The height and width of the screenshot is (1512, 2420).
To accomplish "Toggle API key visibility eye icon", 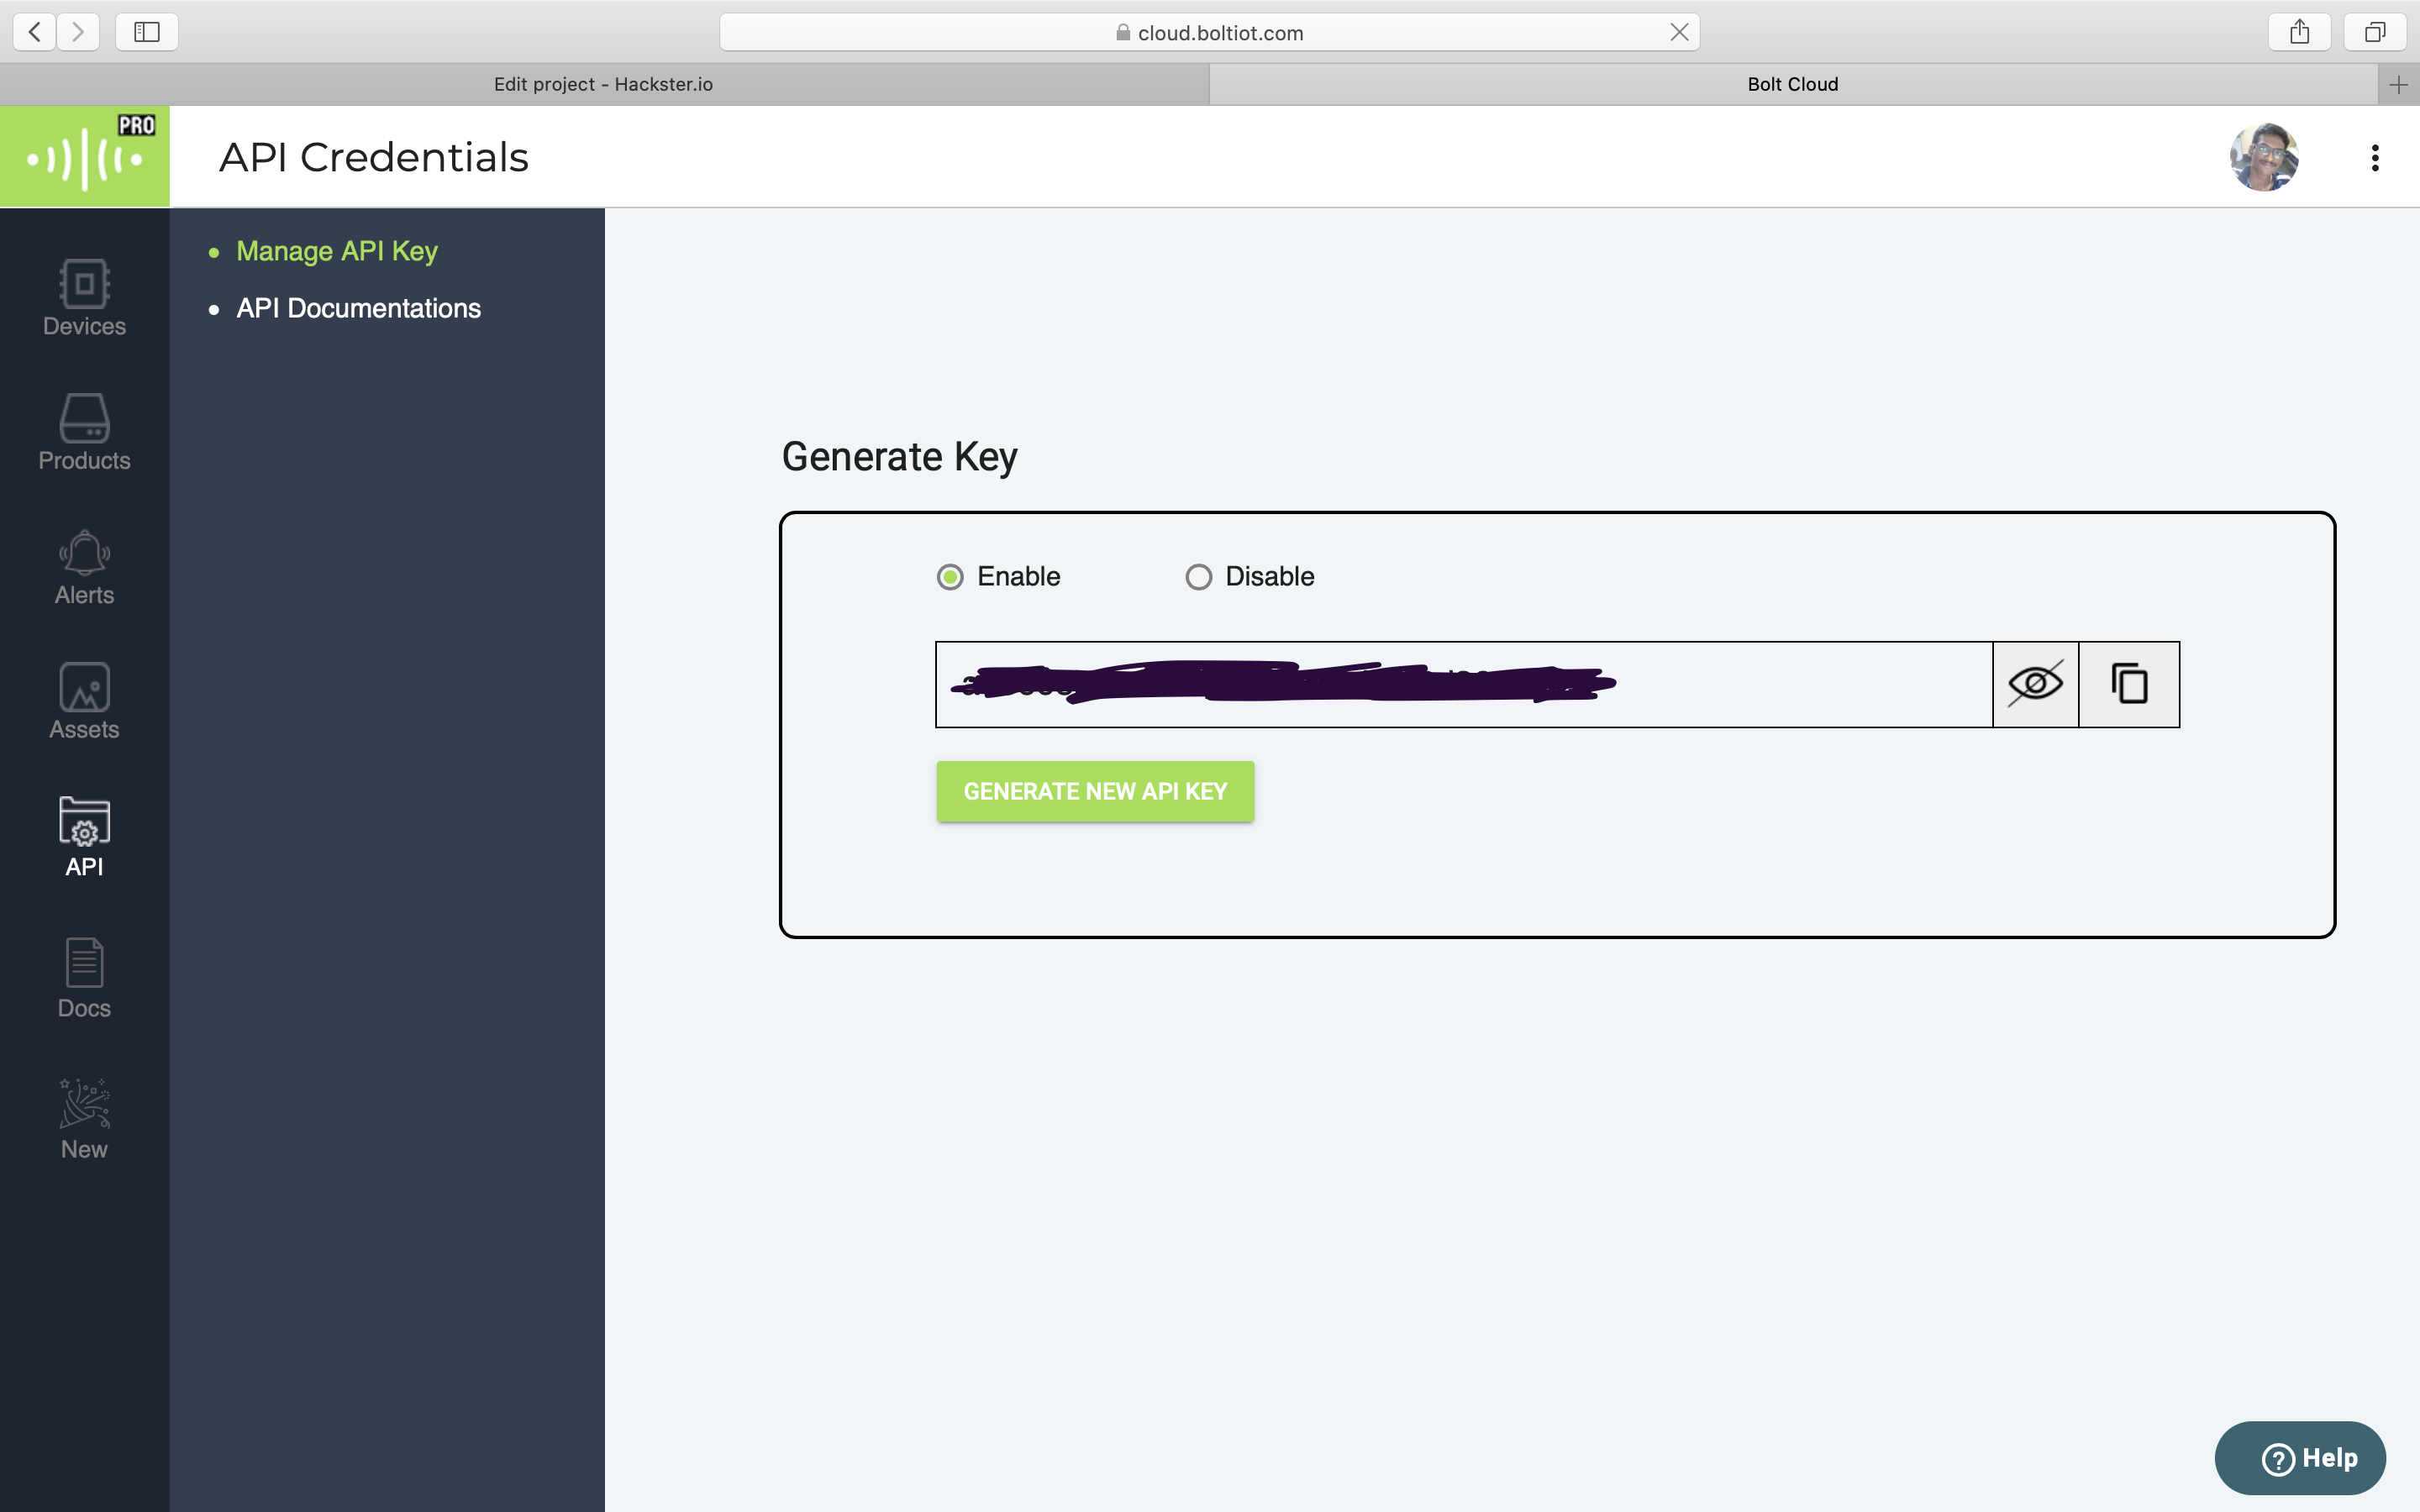I will [x=2035, y=684].
